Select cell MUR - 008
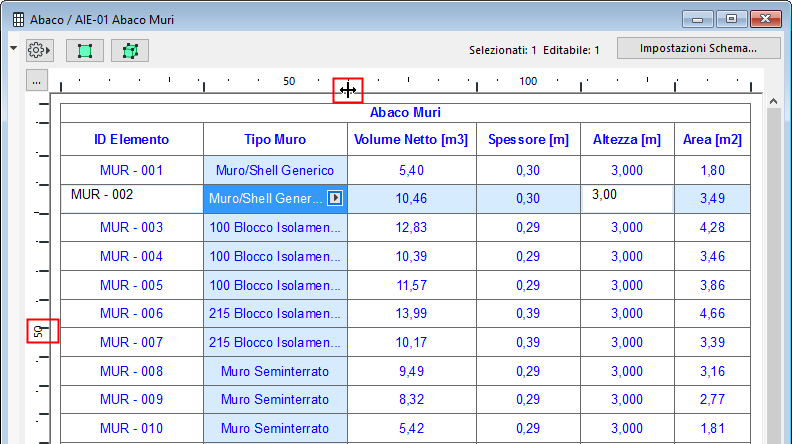This screenshot has height=444, width=792. 132,371
